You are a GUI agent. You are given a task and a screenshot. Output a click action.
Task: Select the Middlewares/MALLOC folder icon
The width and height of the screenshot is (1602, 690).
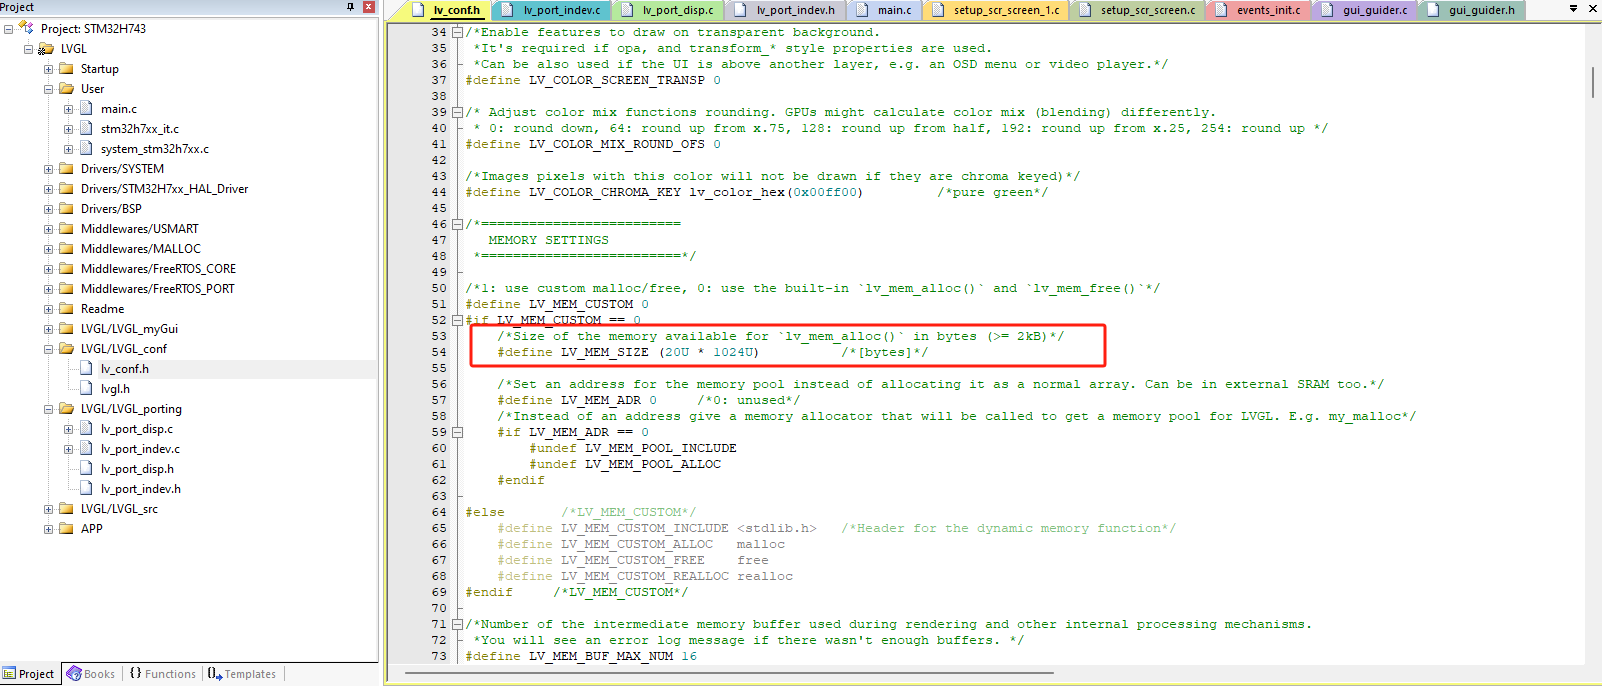[66, 249]
